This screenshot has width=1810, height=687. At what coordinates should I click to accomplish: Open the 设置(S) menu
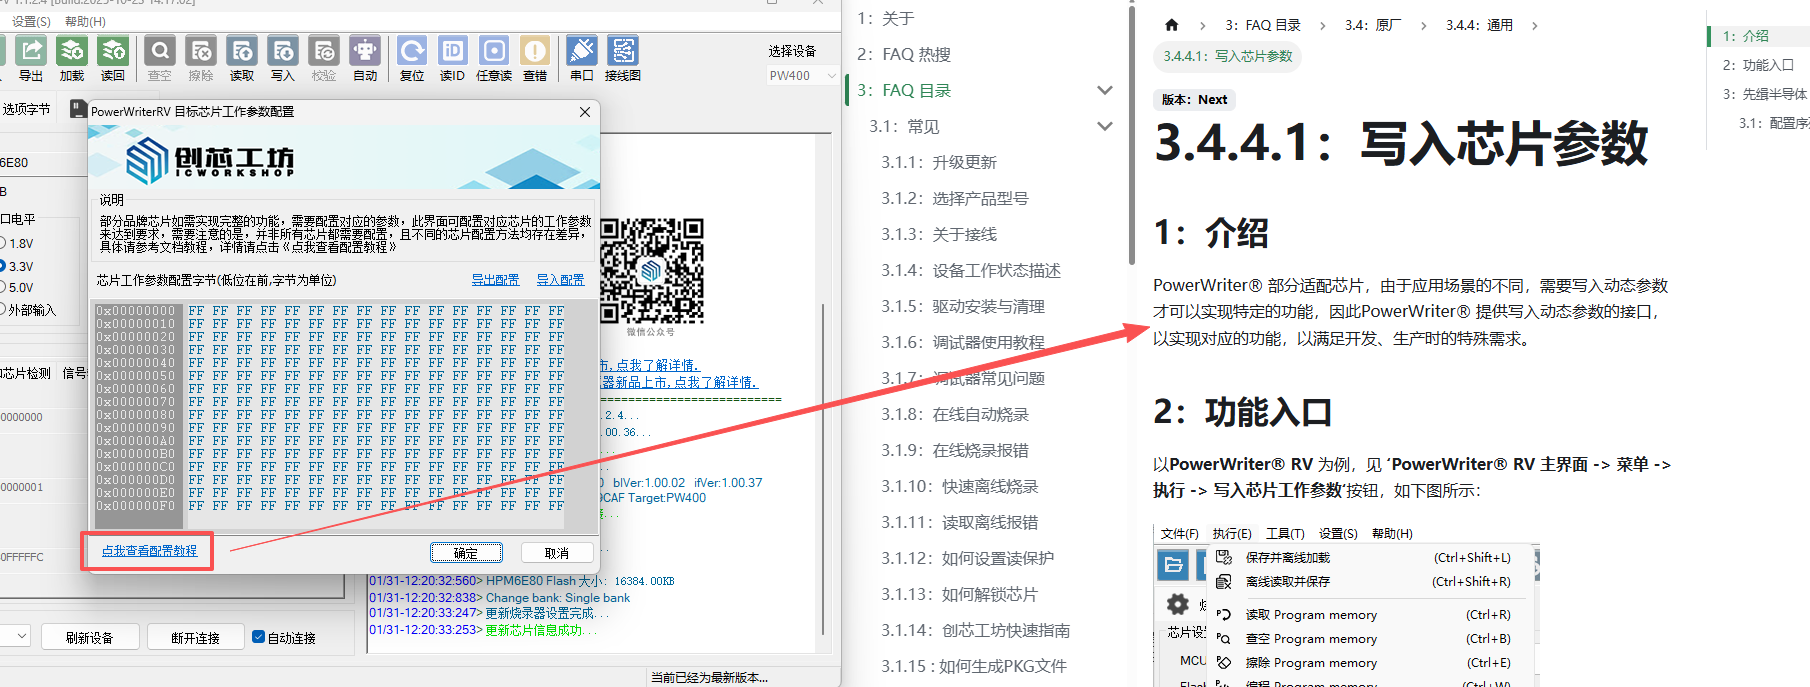click(31, 21)
